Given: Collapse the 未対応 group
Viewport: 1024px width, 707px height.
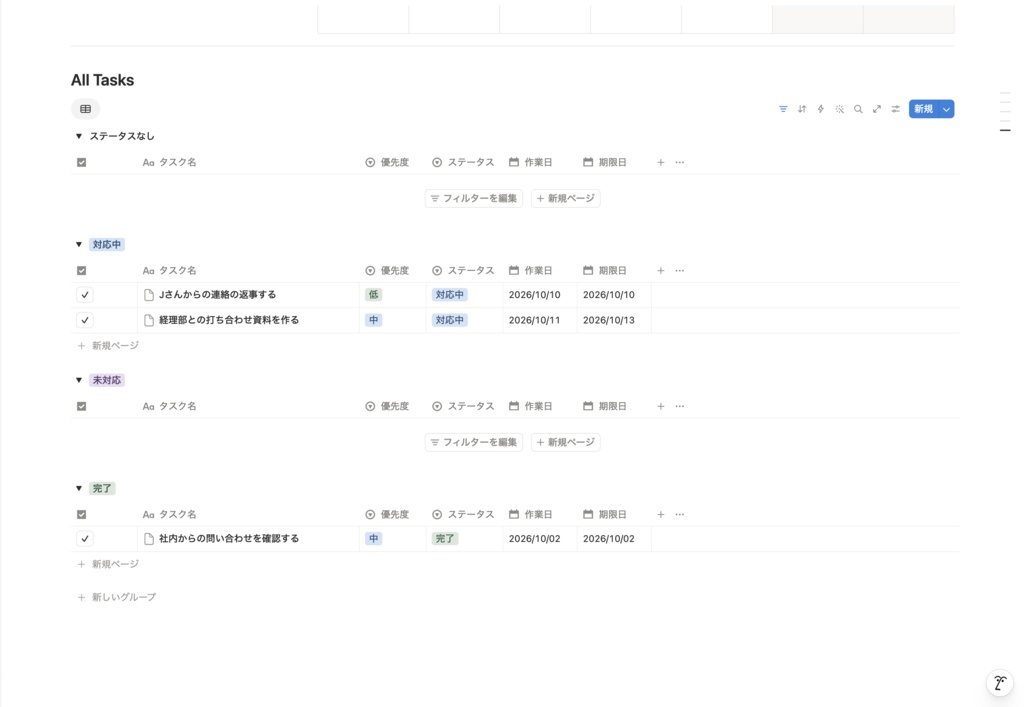Looking at the screenshot, I should pyautogui.click(x=79, y=380).
